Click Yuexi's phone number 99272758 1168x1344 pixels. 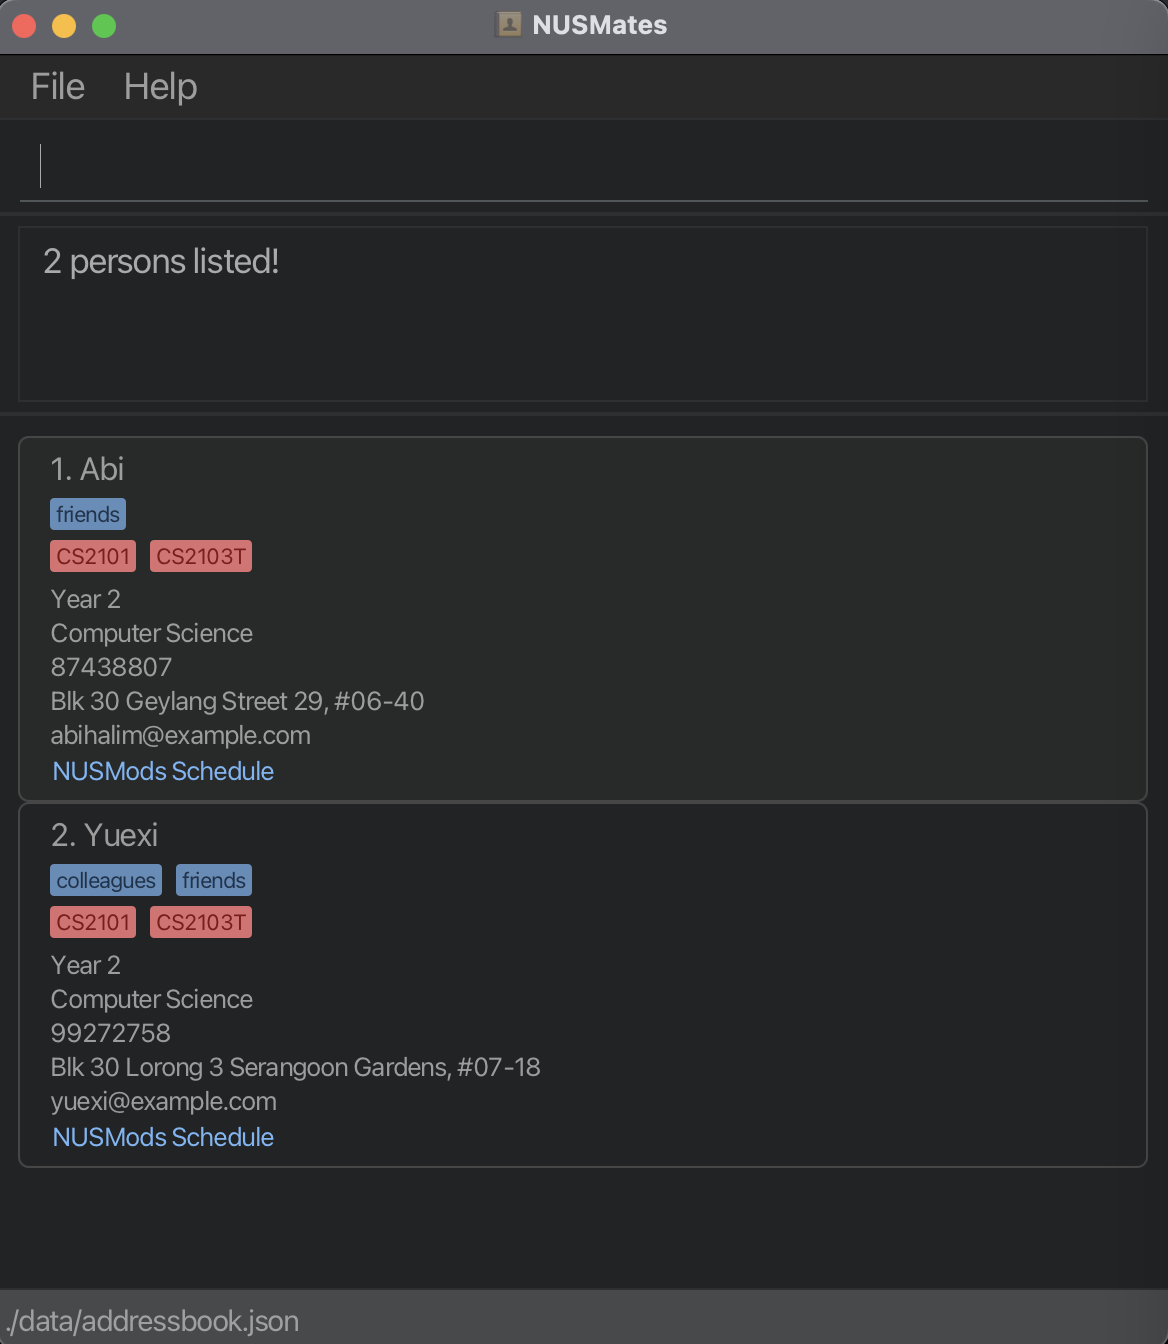coord(111,1033)
